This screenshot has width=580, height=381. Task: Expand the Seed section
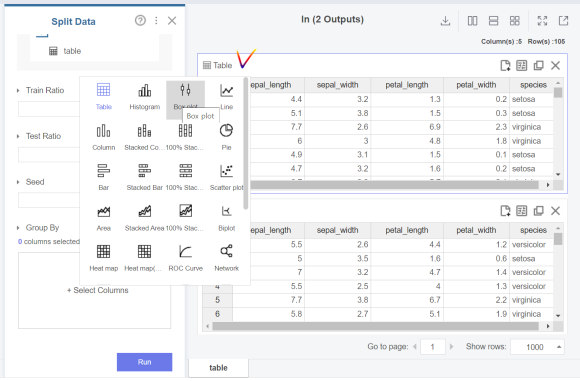tap(18, 182)
